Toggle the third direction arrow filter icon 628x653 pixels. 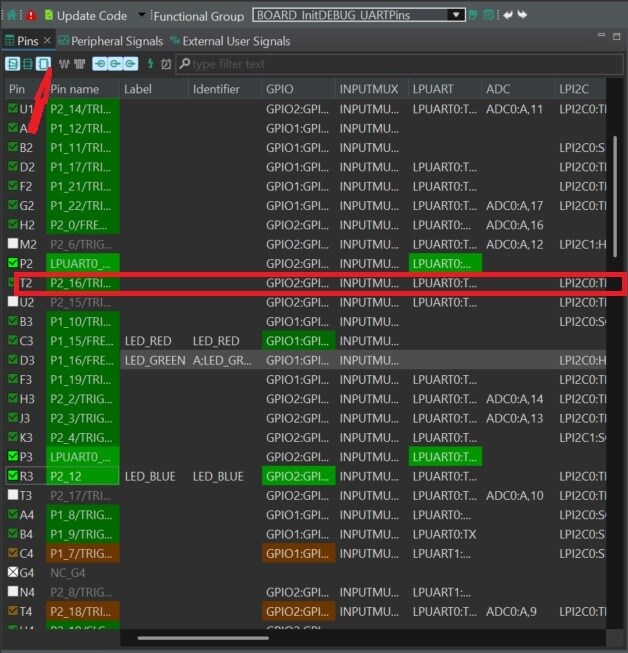tap(130, 64)
